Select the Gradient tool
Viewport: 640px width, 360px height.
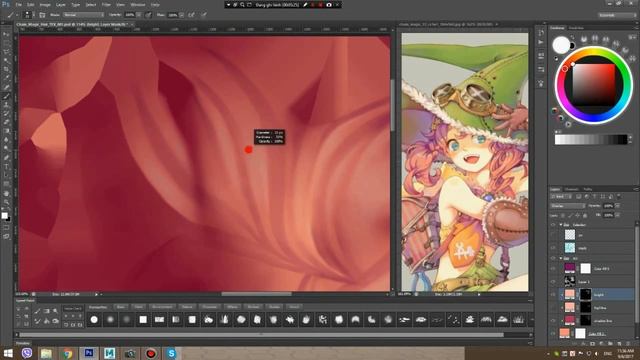click(x=6, y=131)
